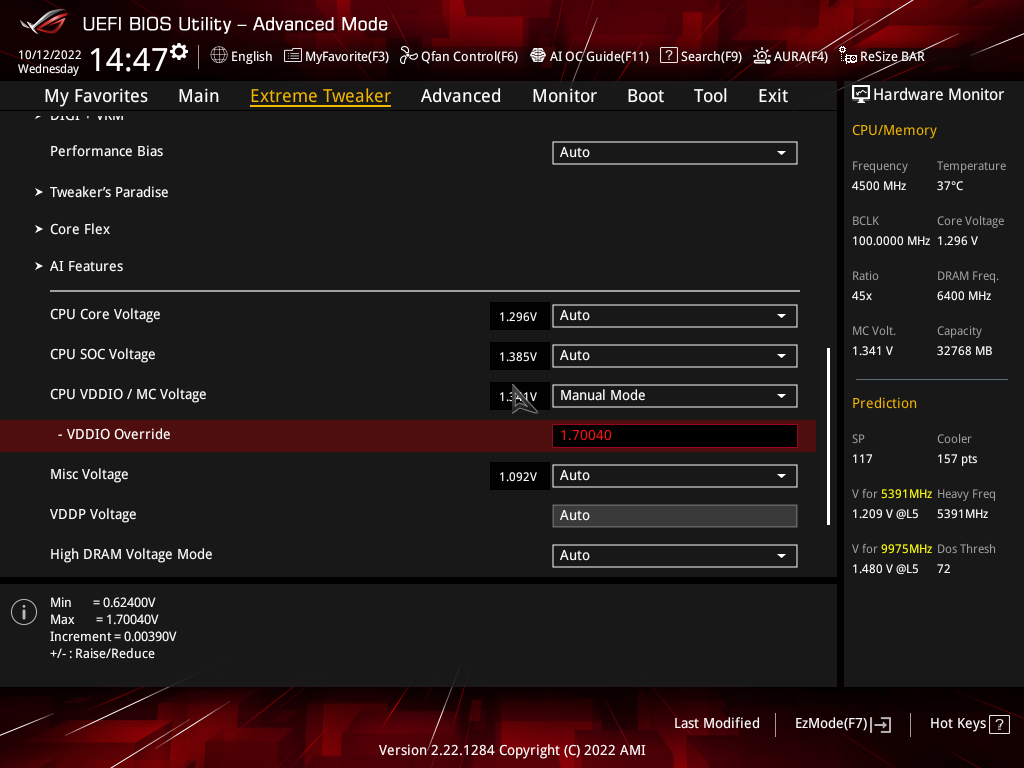1024x768 pixels.
Task: Click the VDDP Voltage Auto field
Action: 675,516
